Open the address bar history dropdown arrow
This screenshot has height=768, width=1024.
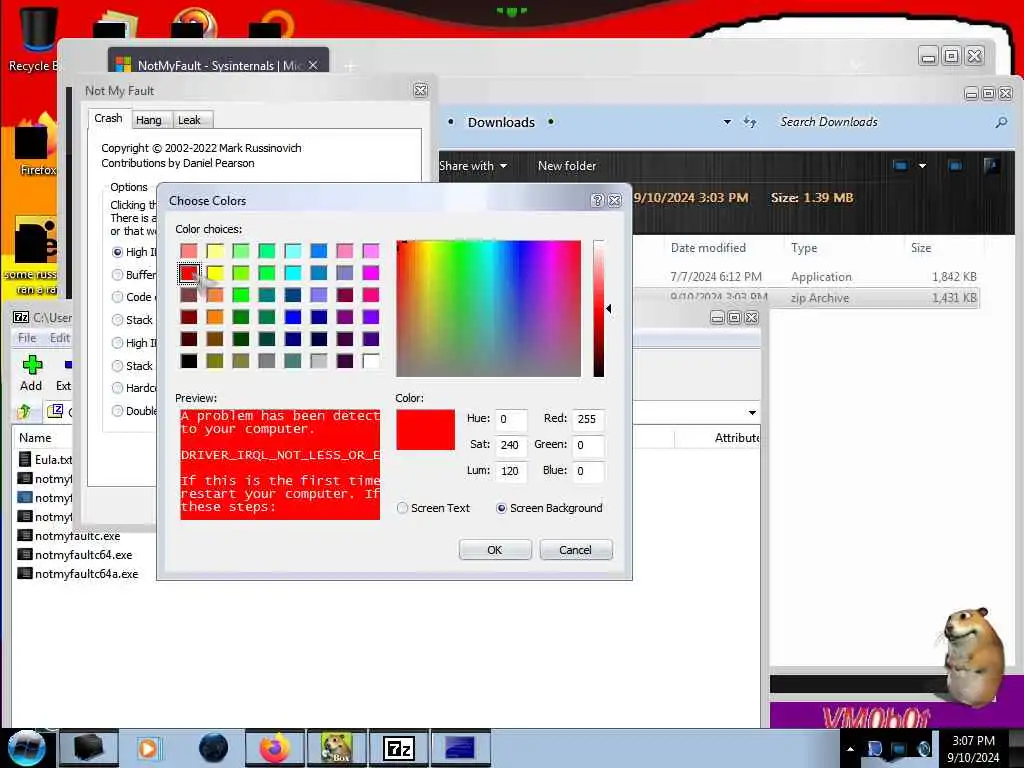point(727,122)
